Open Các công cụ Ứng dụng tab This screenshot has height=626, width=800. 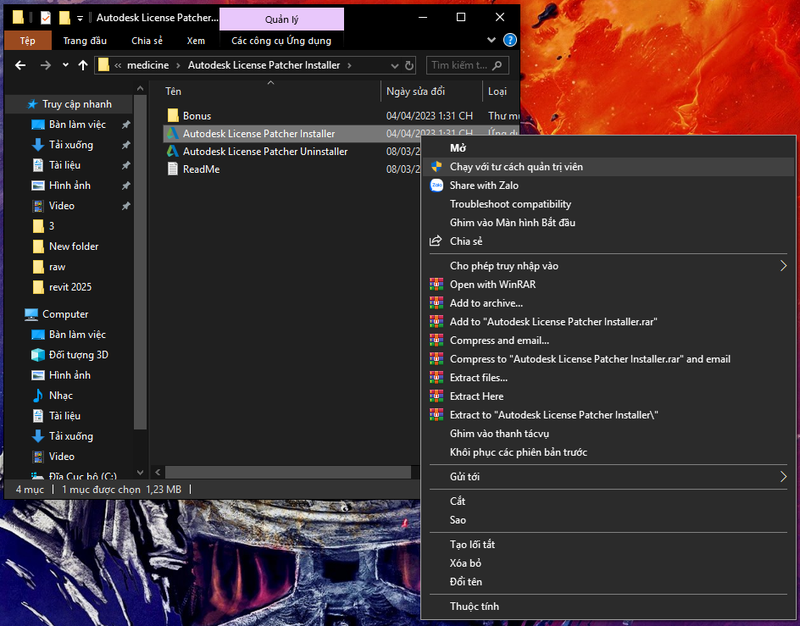click(x=281, y=41)
